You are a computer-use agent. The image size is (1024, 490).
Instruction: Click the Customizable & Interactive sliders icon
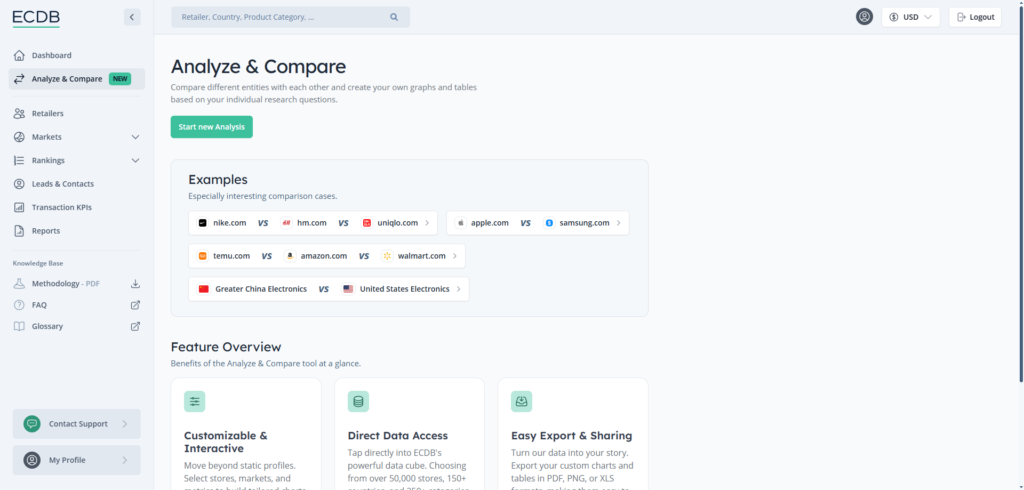pos(195,401)
